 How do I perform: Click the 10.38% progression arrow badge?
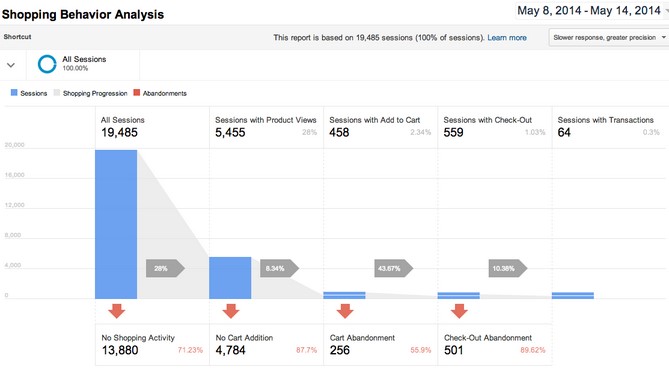tap(508, 268)
